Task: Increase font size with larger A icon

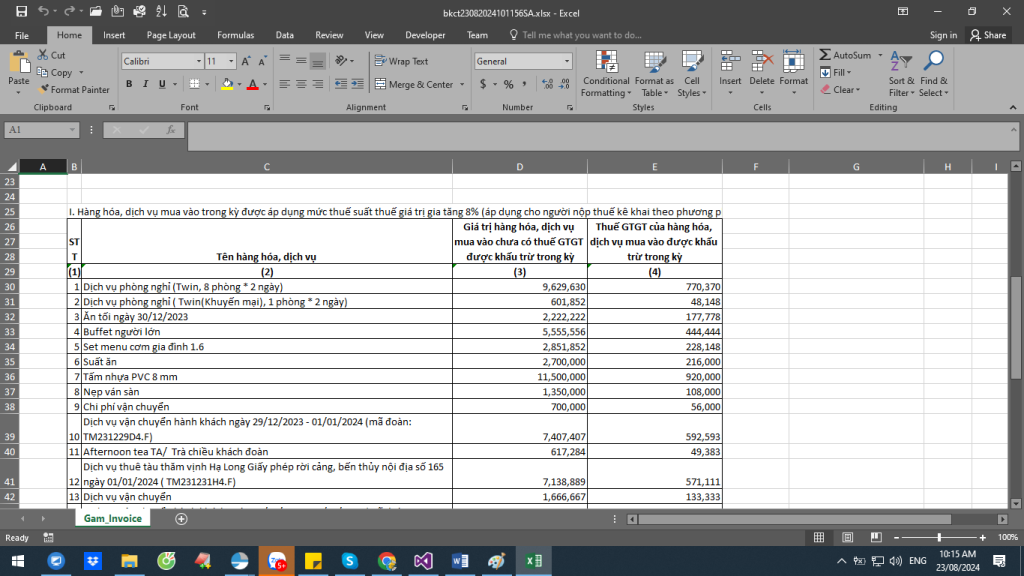Action: pyautogui.click(x=246, y=61)
